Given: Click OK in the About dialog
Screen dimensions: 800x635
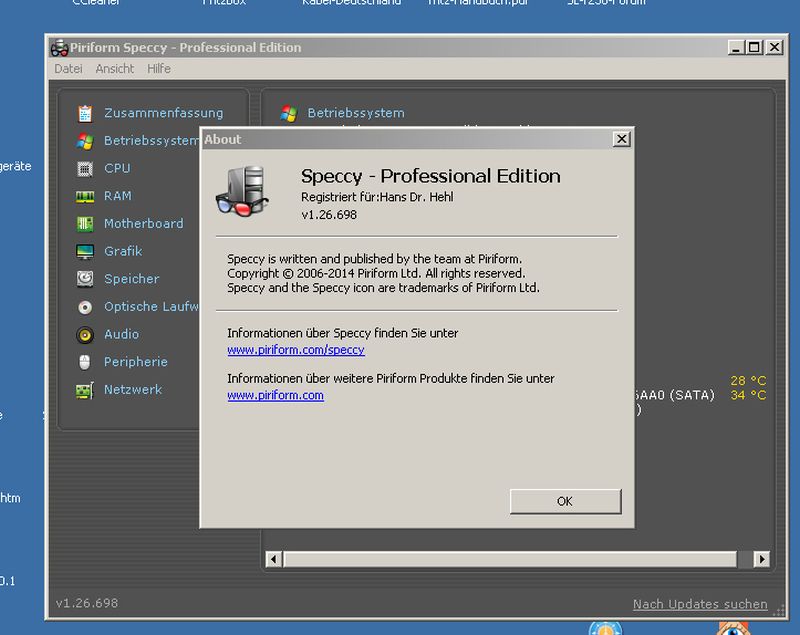Looking at the screenshot, I should pos(565,501).
